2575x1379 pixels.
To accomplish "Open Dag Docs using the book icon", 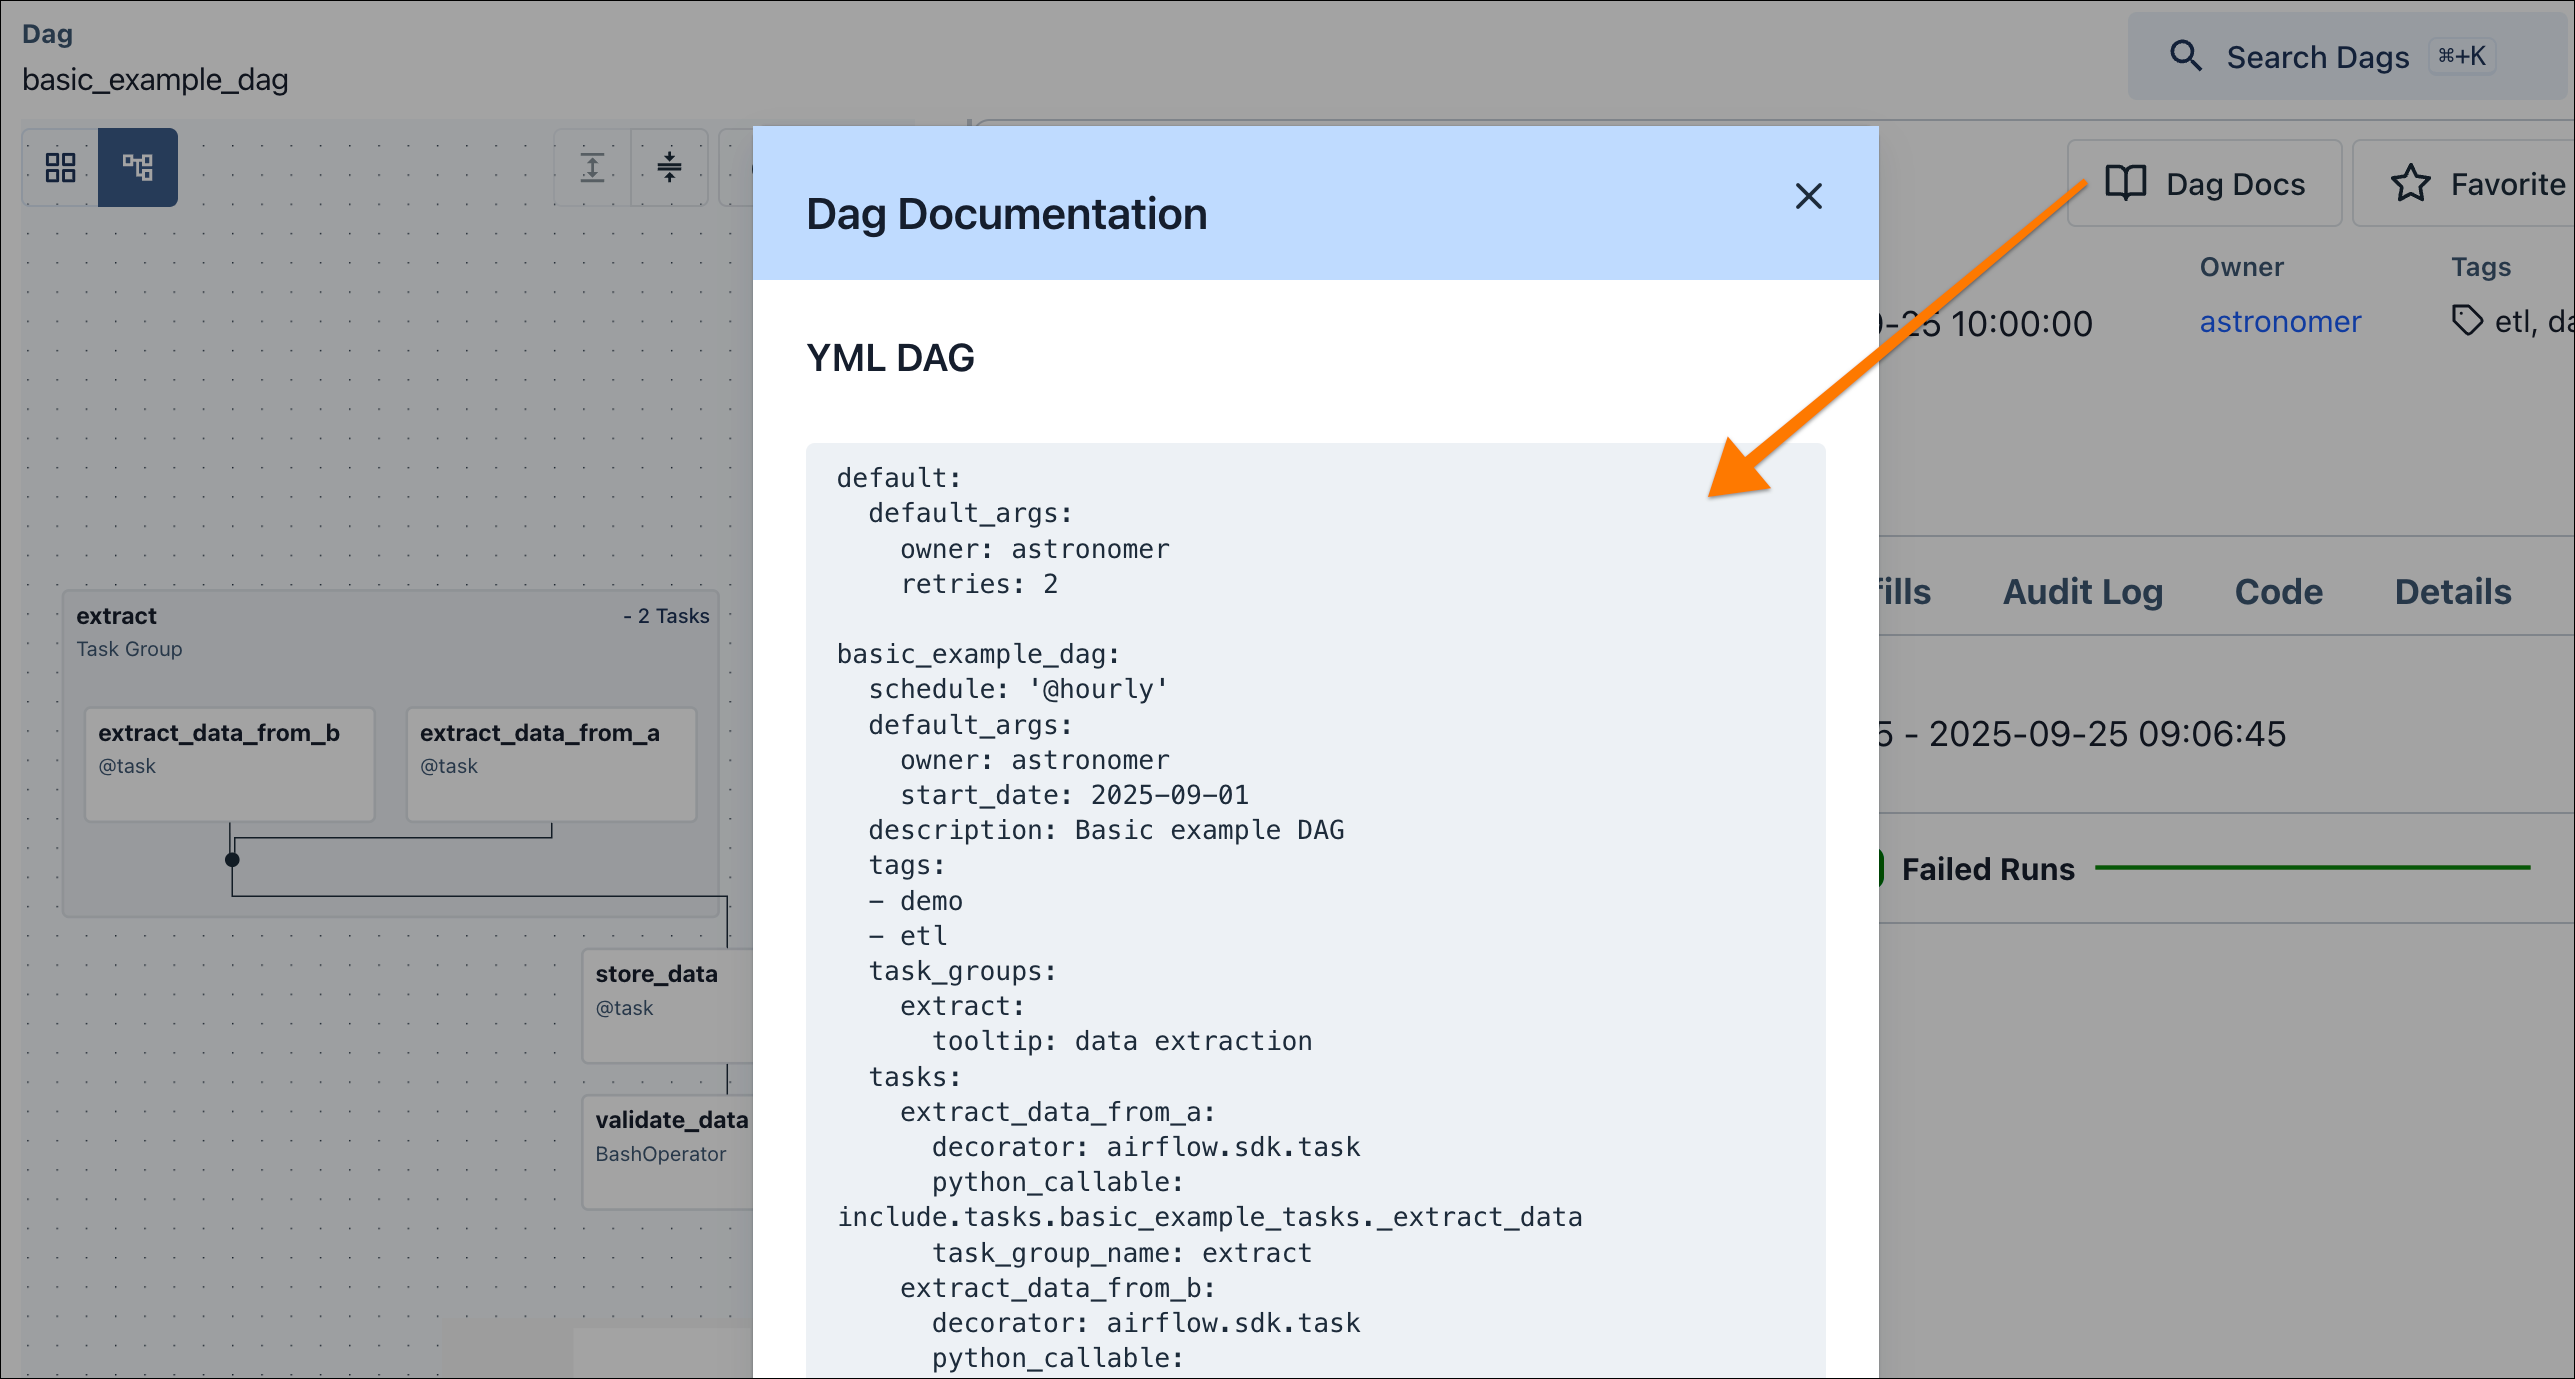I will [2125, 182].
